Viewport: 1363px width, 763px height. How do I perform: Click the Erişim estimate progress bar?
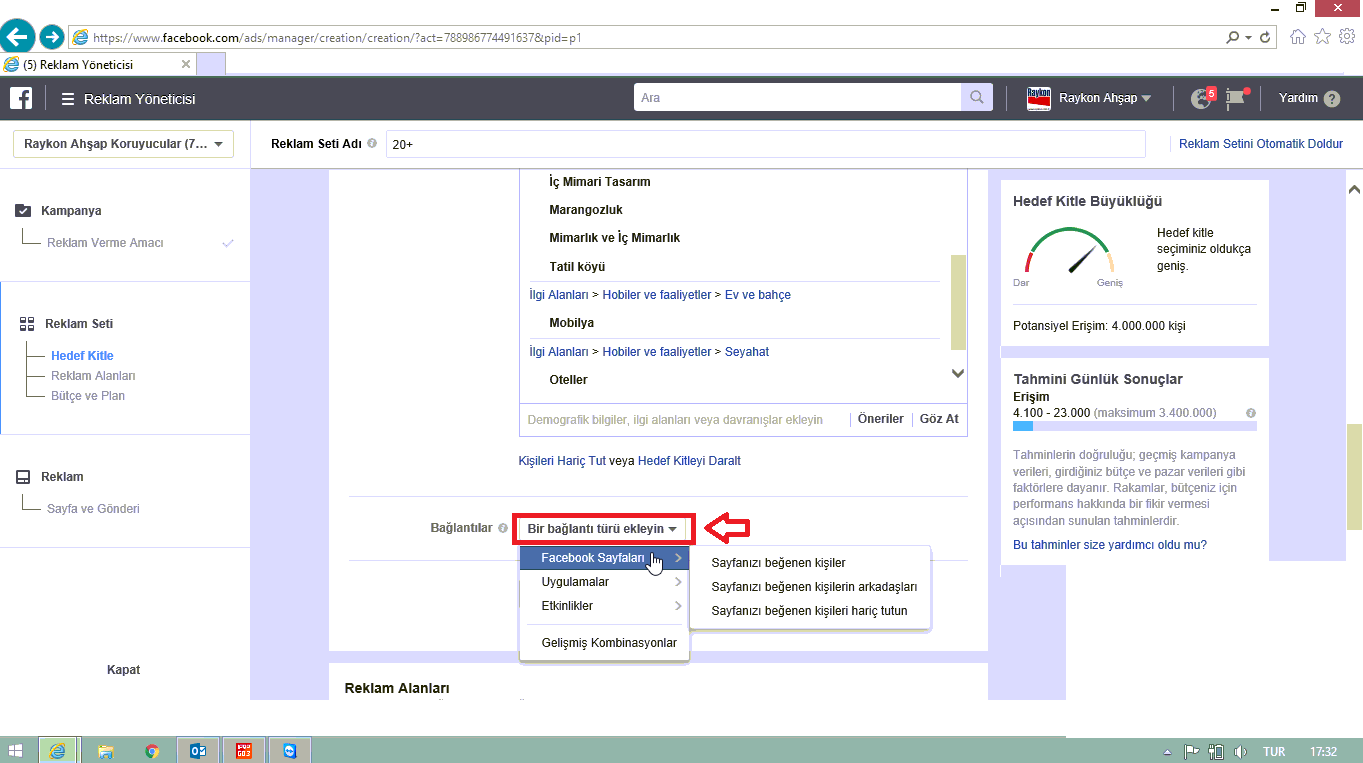1134,426
